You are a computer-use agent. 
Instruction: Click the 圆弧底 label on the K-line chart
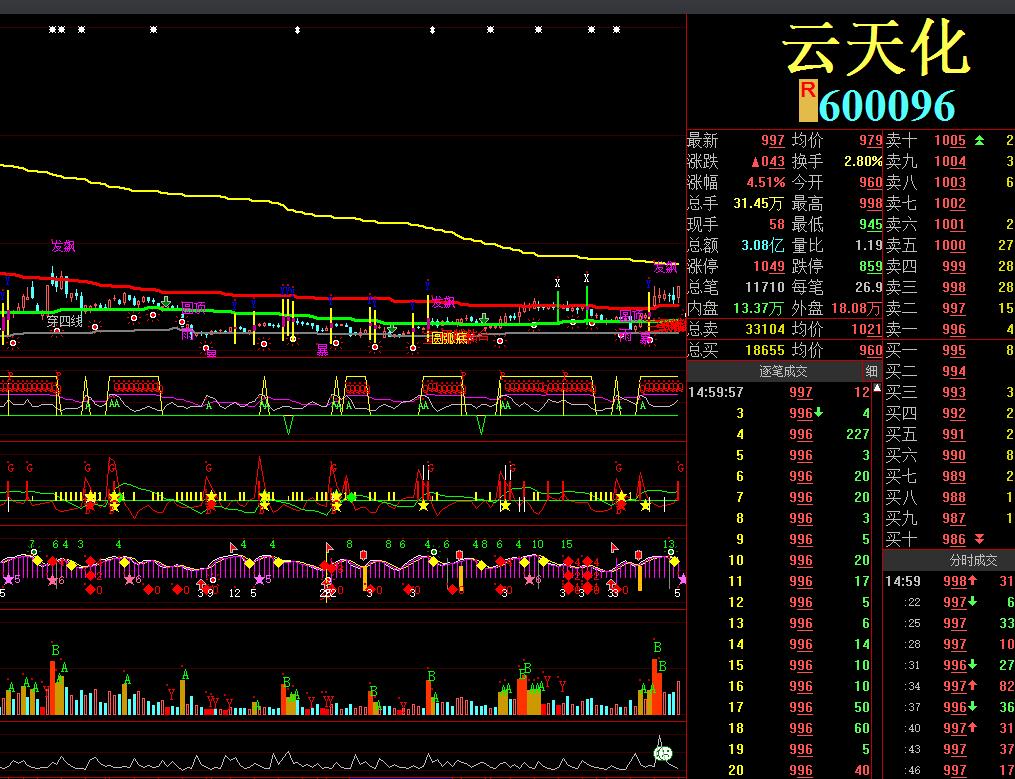coord(448,337)
